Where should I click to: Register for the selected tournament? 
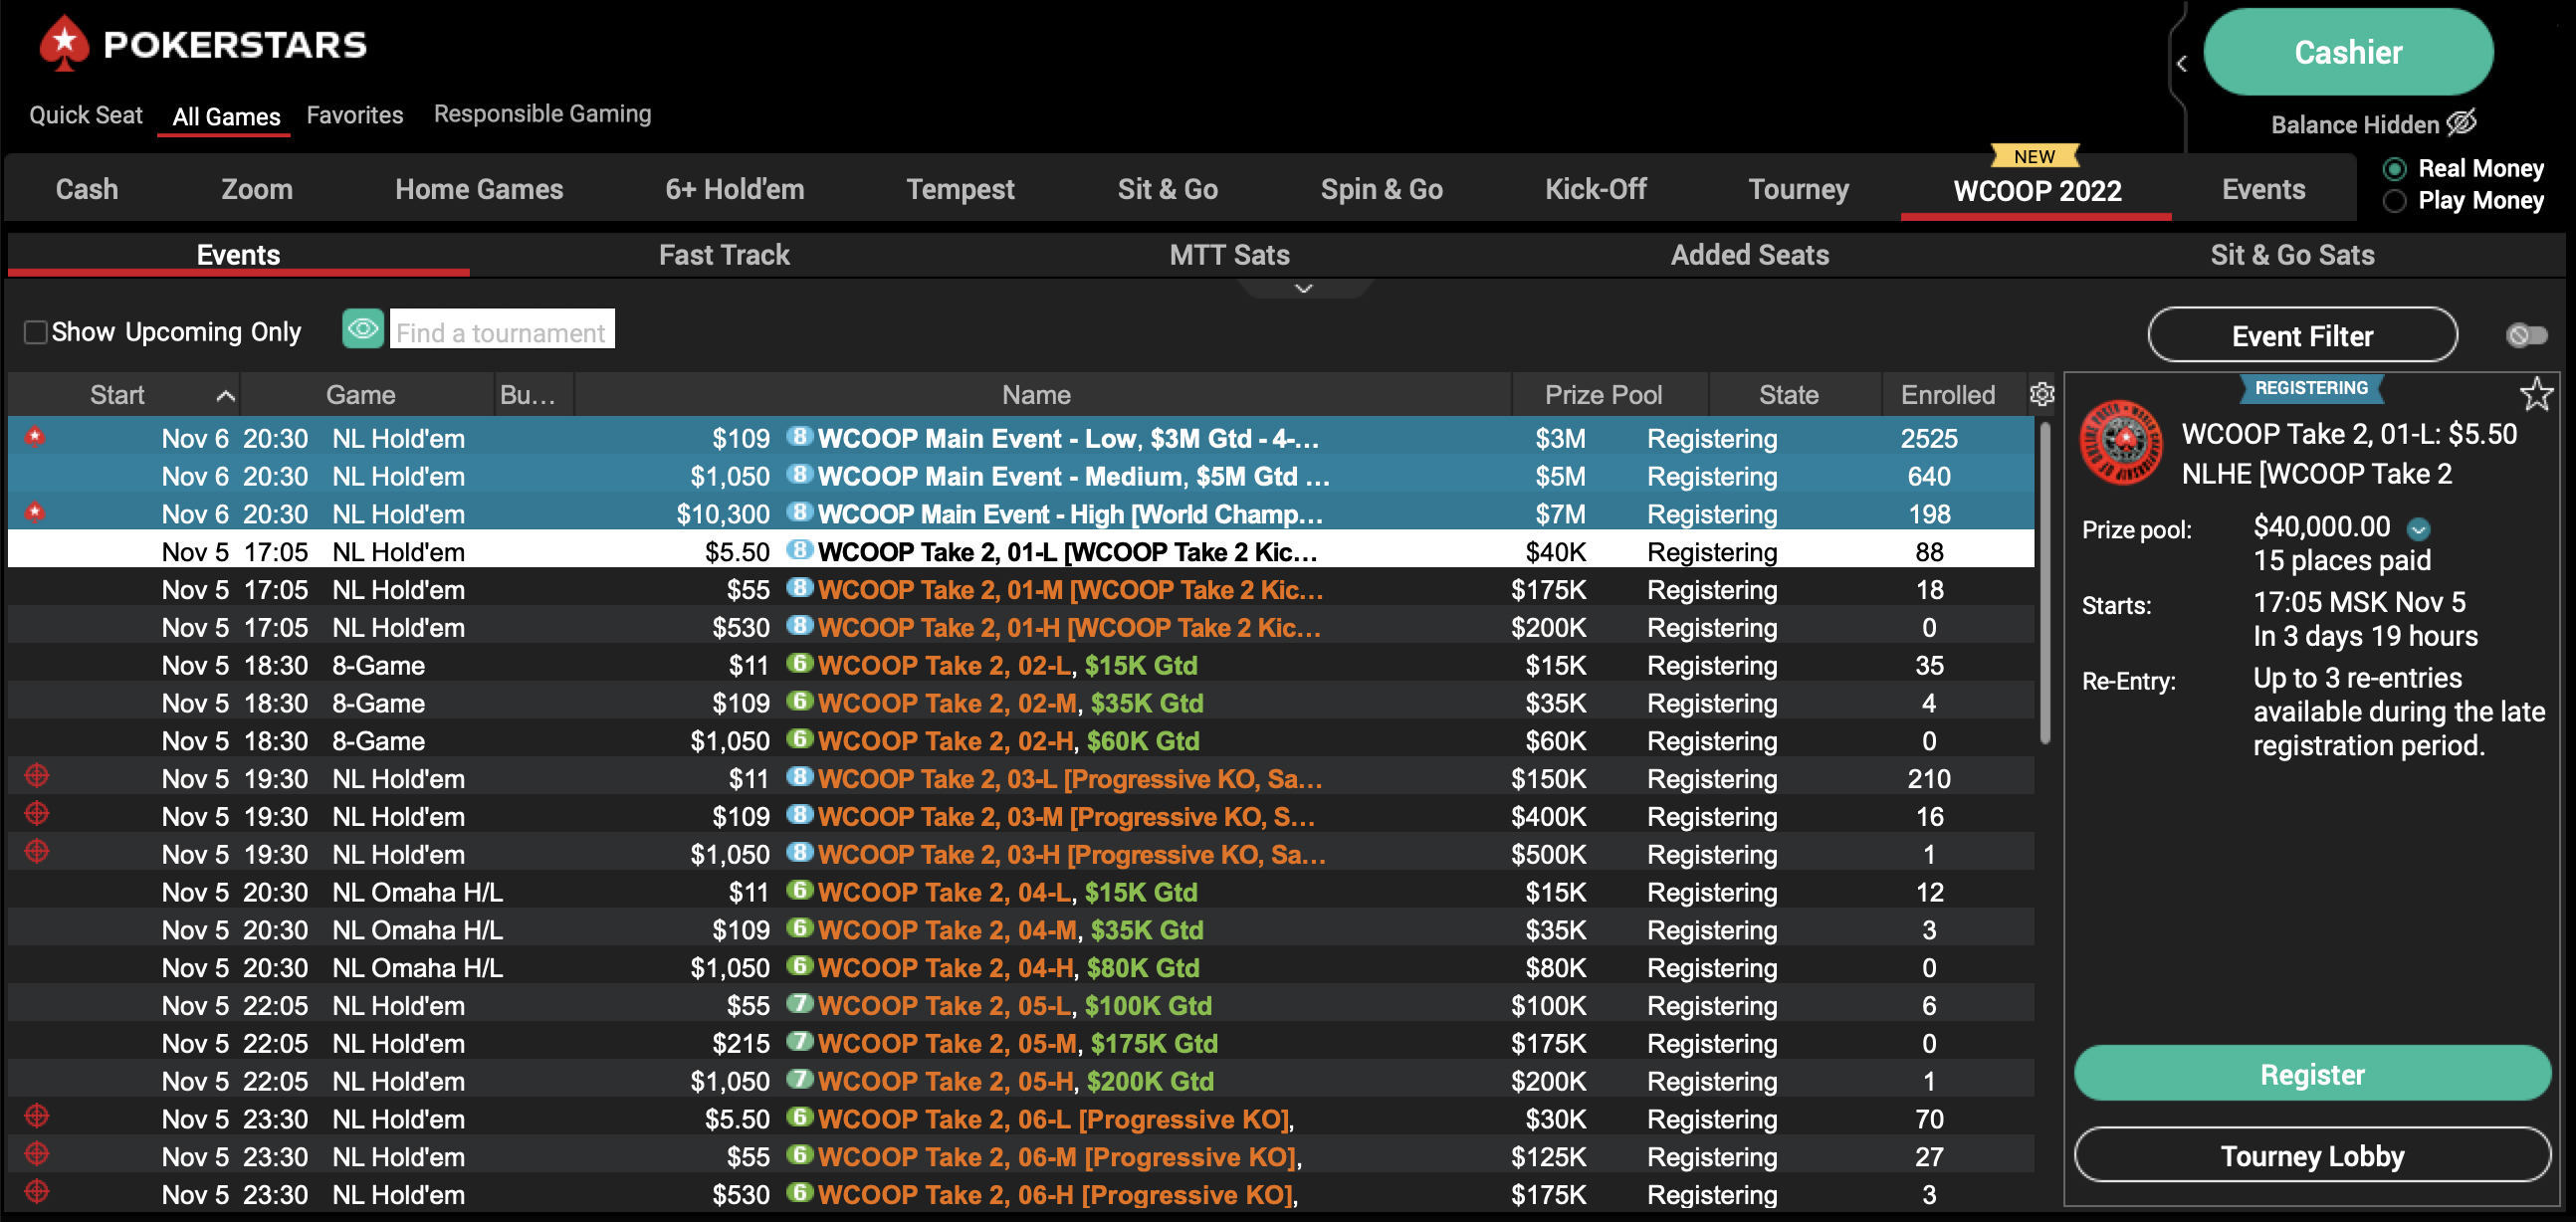pos(2312,1074)
